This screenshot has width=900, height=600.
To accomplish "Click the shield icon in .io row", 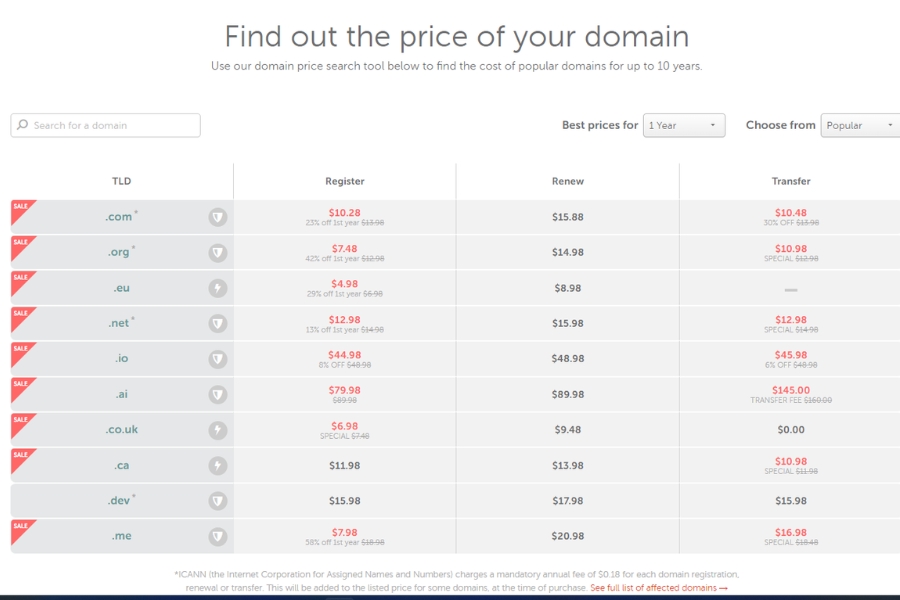I will tap(218, 359).
